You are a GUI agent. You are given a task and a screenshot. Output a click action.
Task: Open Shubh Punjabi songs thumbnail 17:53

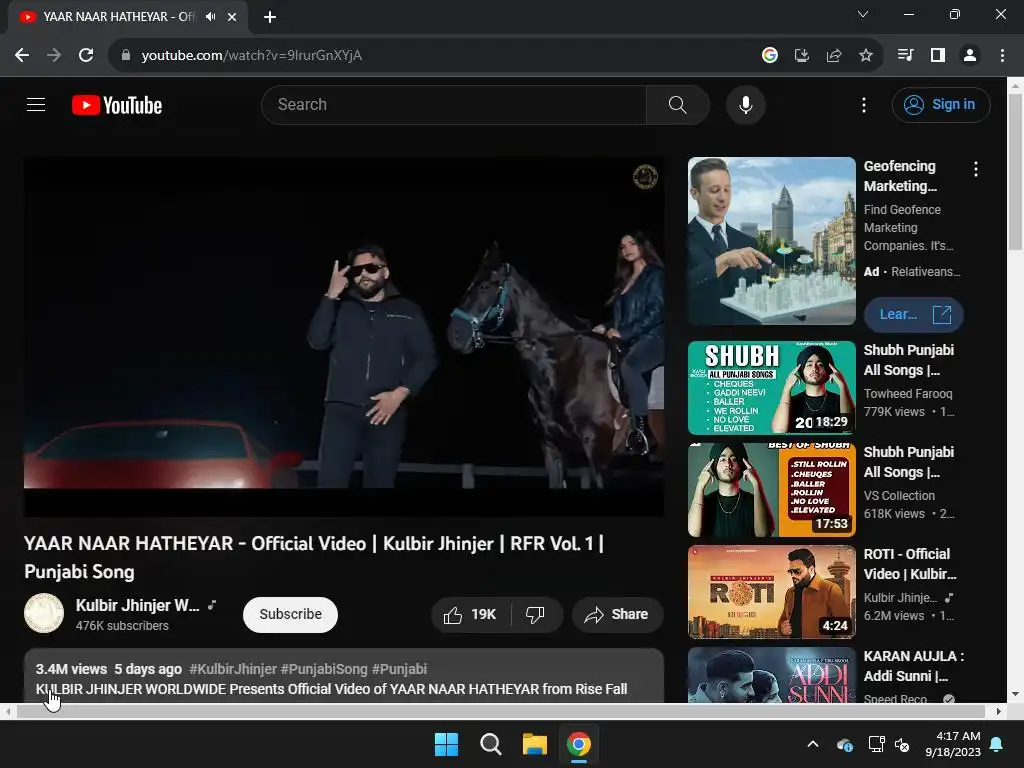[x=771, y=490]
